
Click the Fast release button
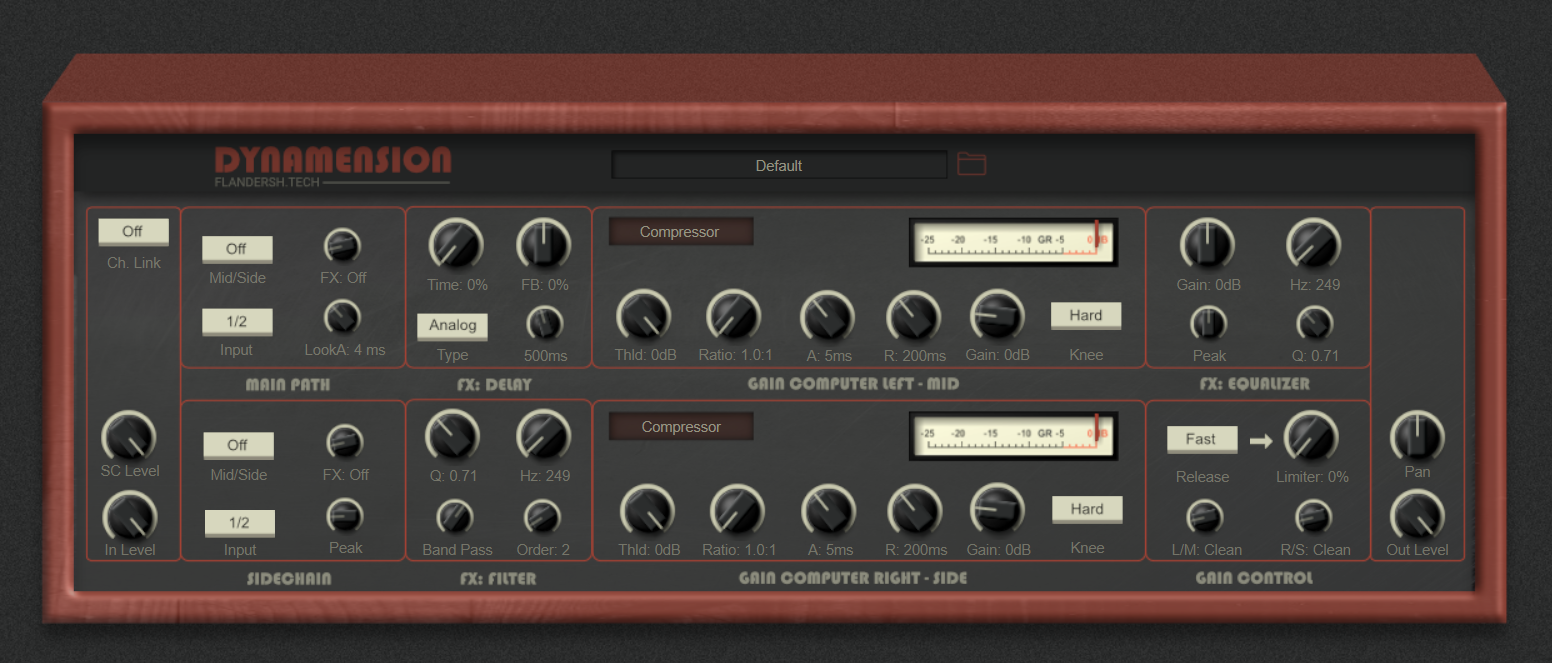click(1202, 439)
